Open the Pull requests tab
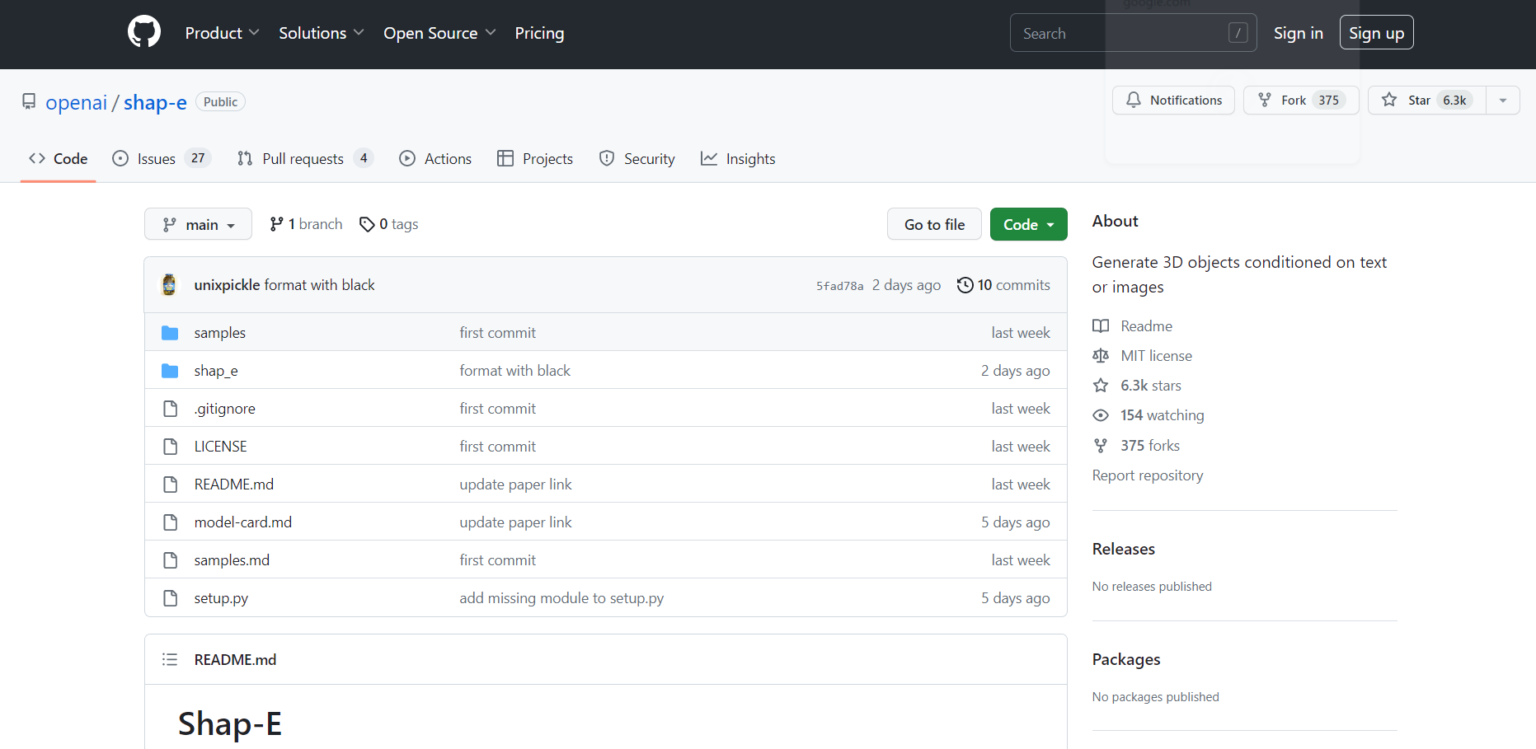The width and height of the screenshot is (1536, 749). pos(304,159)
